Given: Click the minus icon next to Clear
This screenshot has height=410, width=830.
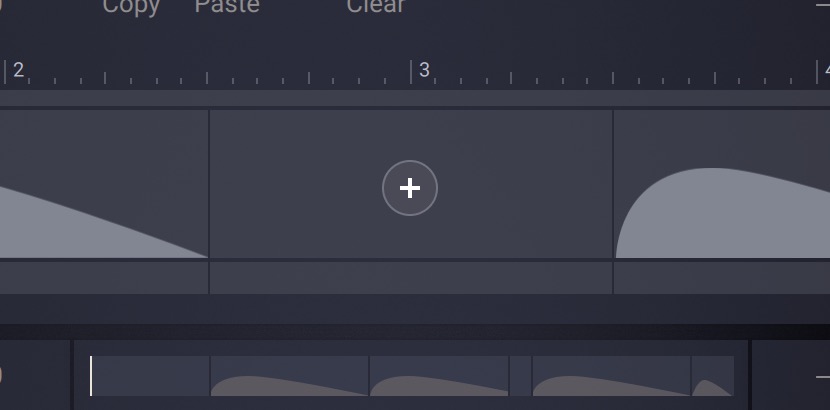Looking at the screenshot, I should point(823,5).
